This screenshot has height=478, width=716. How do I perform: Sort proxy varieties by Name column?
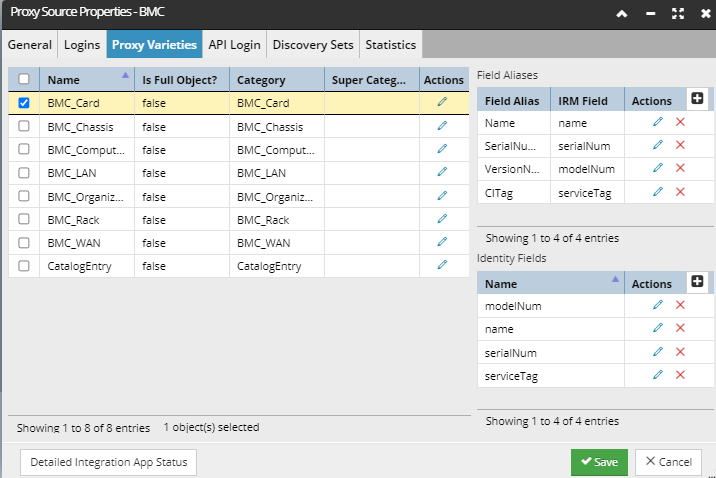coord(87,79)
